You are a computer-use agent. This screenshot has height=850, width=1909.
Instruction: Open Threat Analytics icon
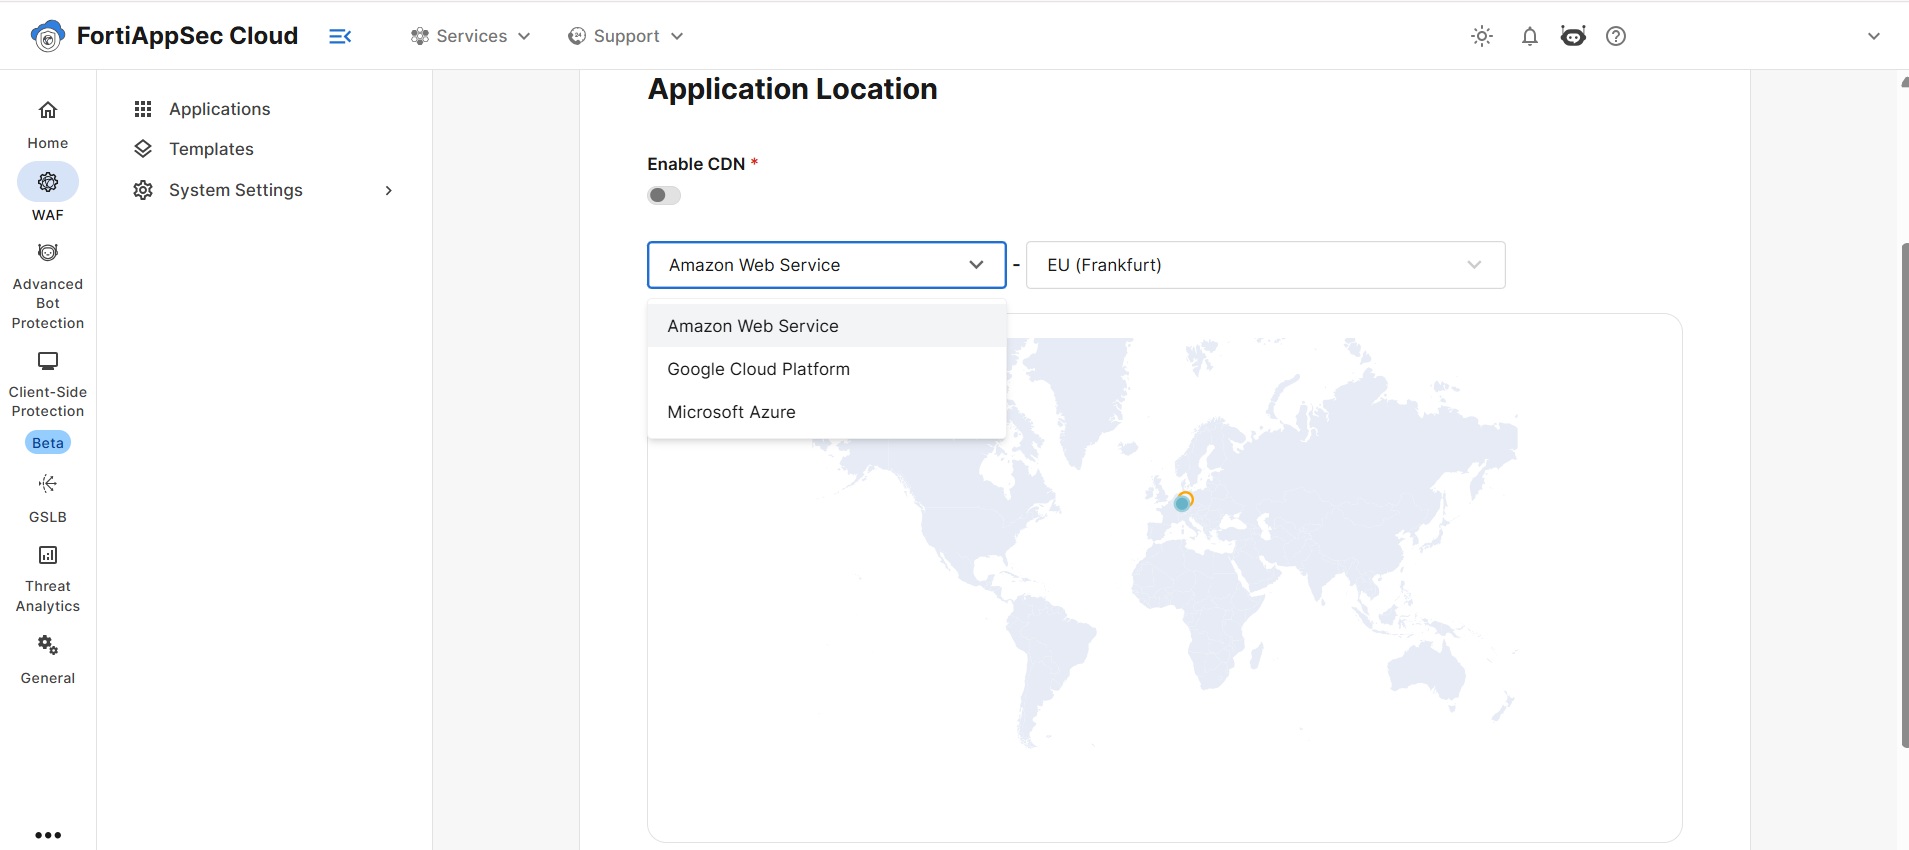(48, 555)
